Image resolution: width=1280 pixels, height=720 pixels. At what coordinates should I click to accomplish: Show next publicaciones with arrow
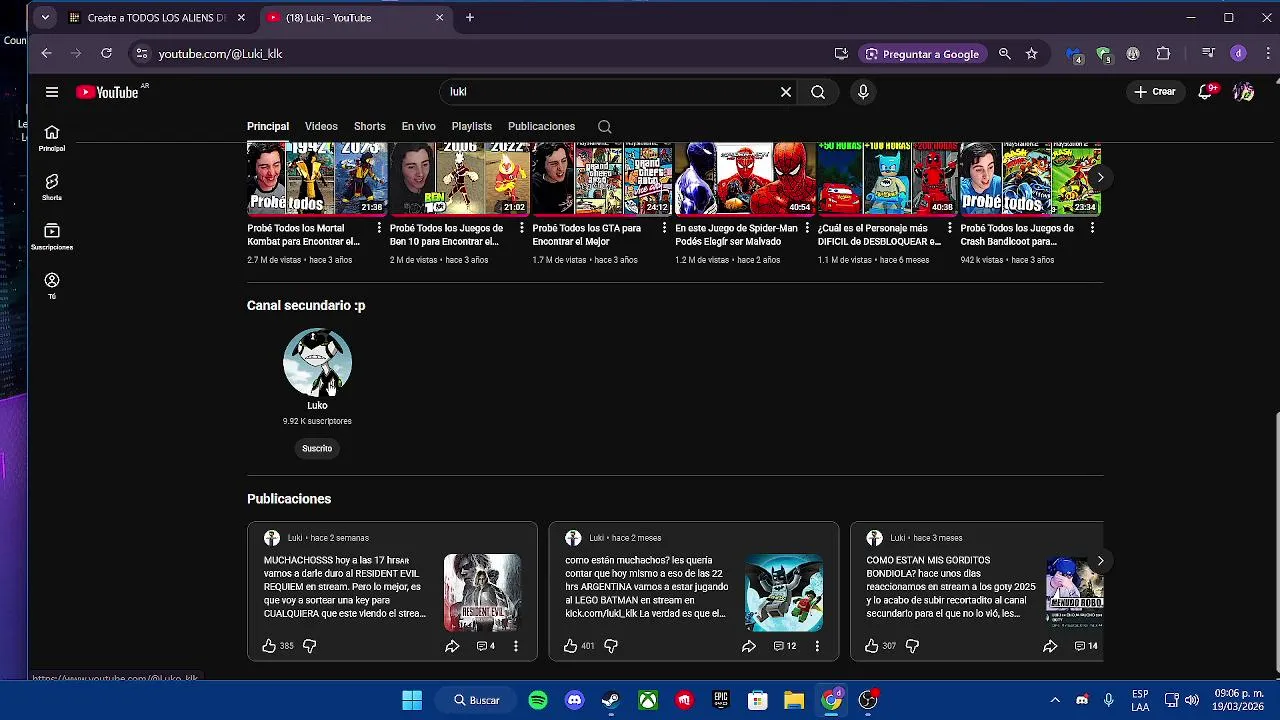[1100, 561]
